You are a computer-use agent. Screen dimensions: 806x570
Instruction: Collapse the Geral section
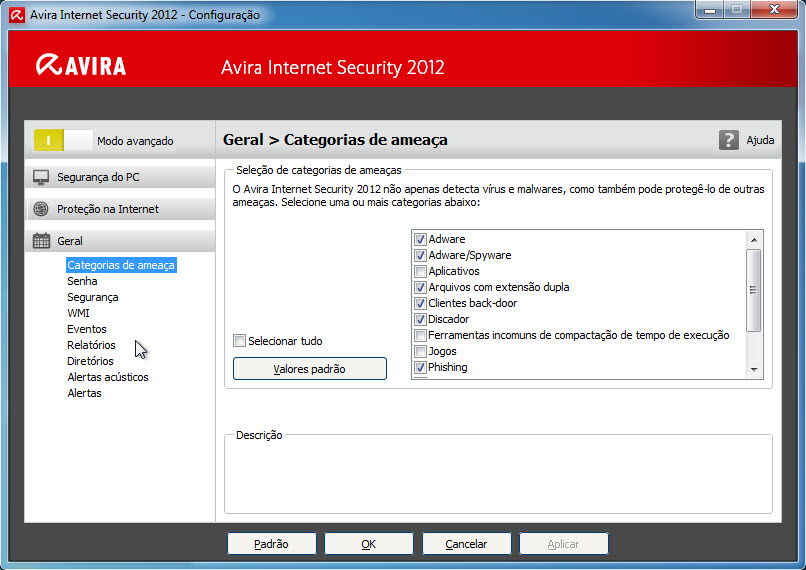(120, 241)
